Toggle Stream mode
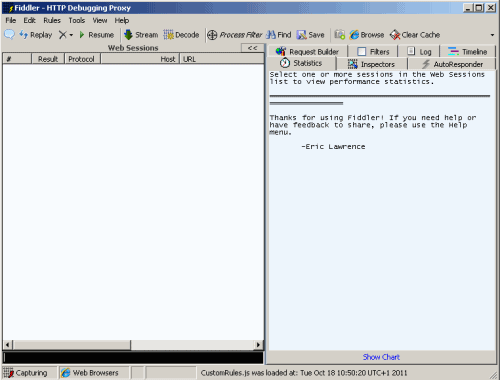The width and height of the screenshot is (500, 380). click(x=141, y=35)
